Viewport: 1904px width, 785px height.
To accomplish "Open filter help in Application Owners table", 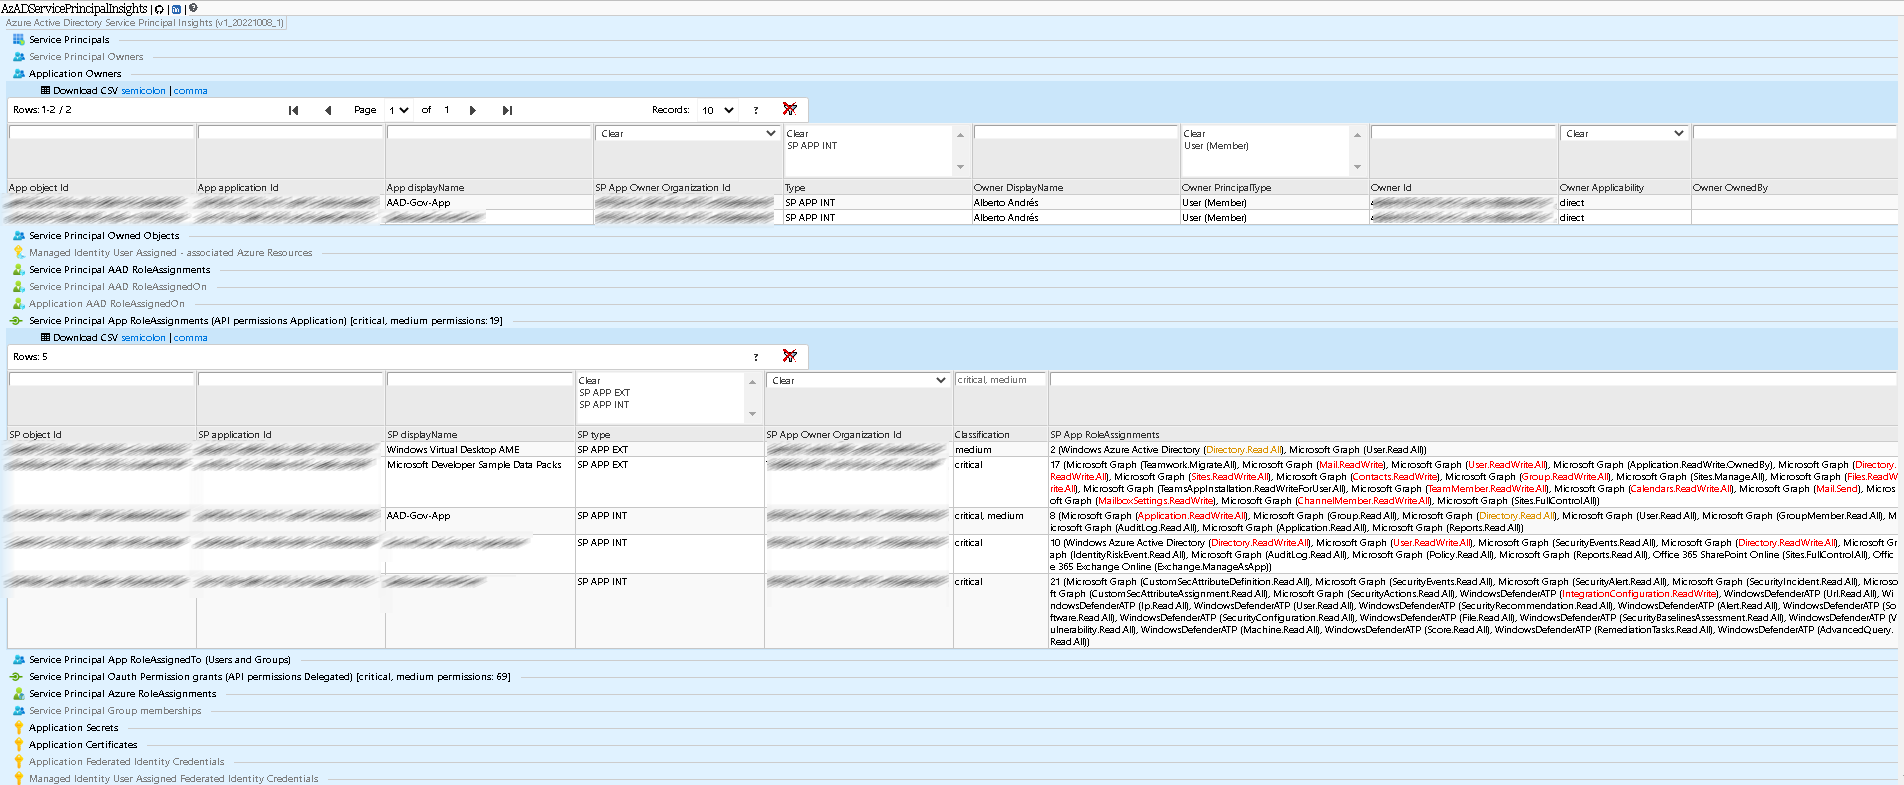I will pos(756,110).
